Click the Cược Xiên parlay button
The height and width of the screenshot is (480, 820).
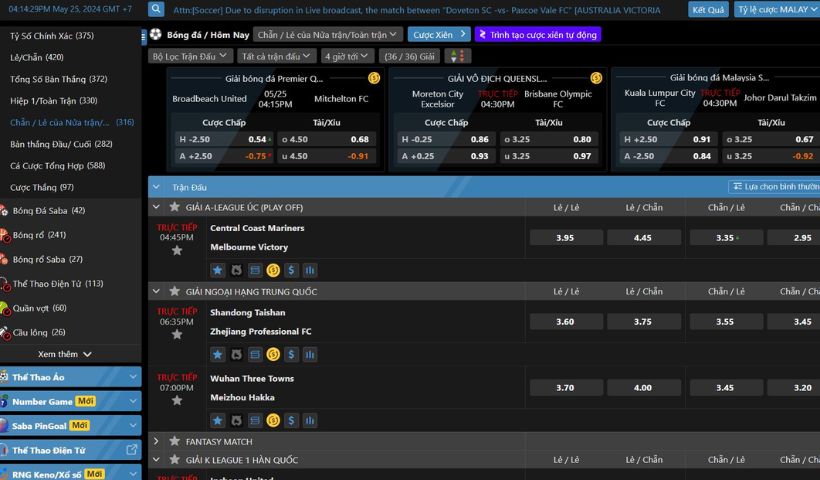click(x=439, y=35)
